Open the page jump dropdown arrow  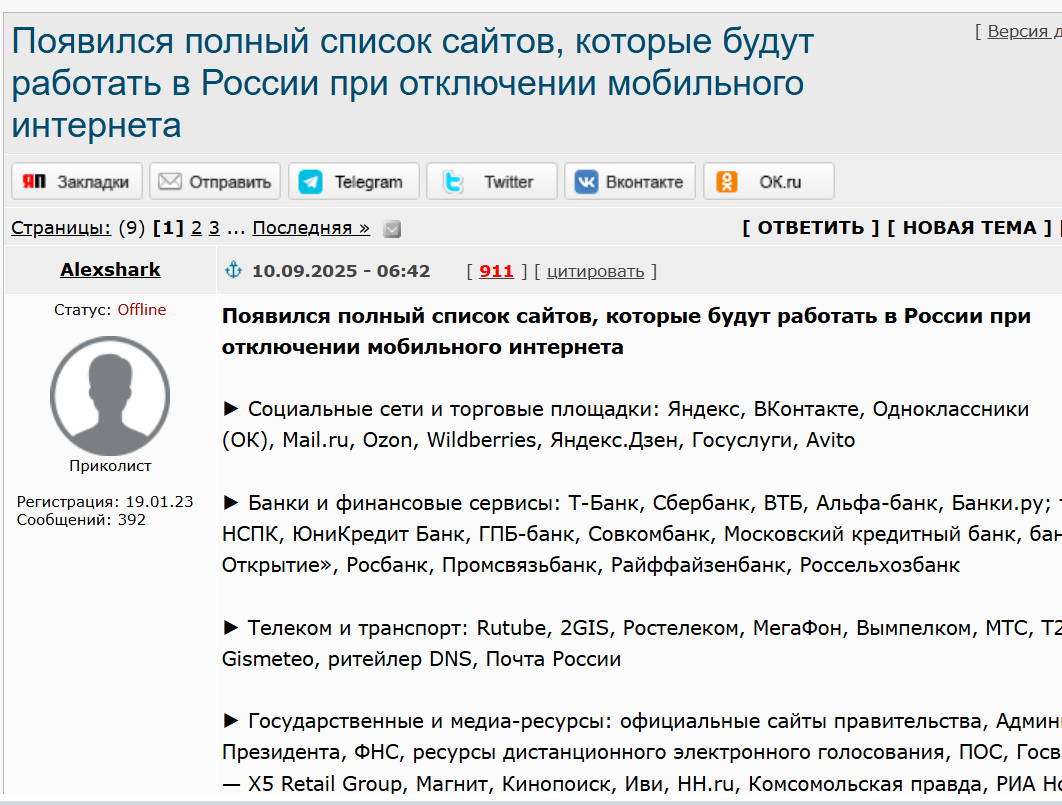pyautogui.click(x=392, y=230)
